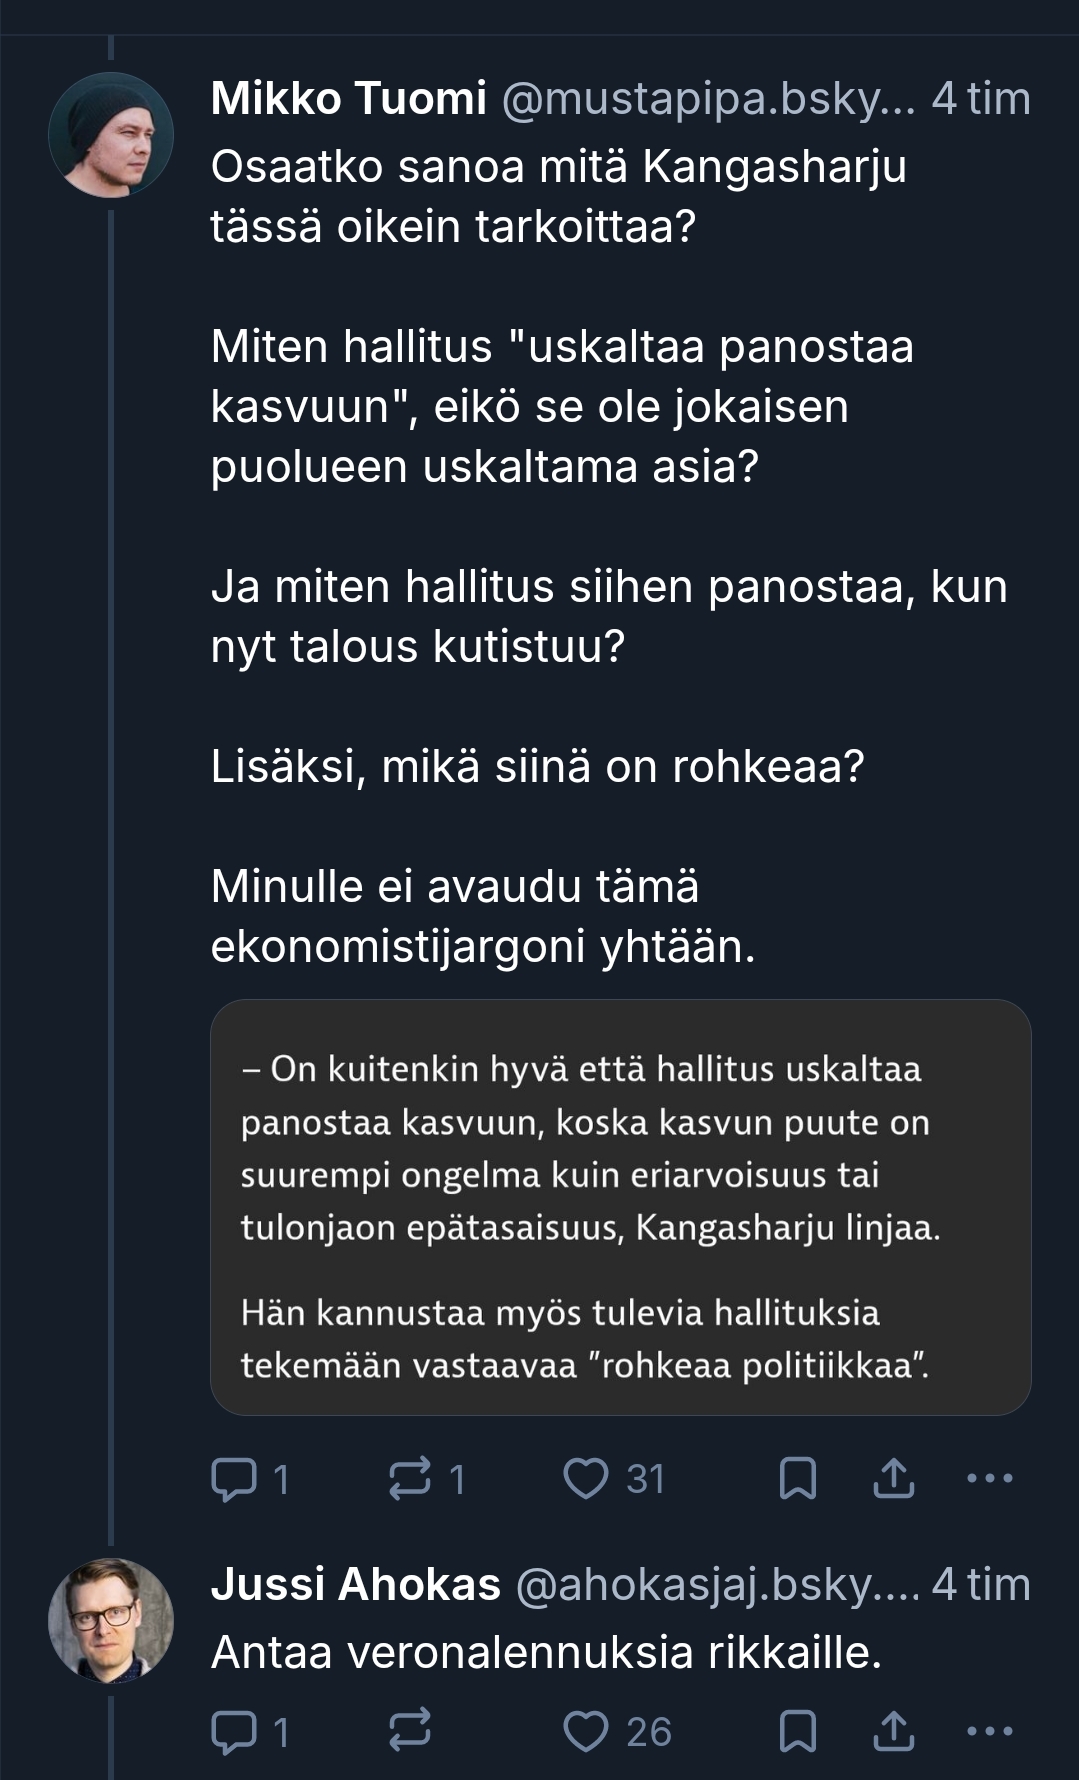Image resolution: width=1079 pixels, height=1780 pixels.
Task: Repost Mikko Tuomi's post
Action: (410, 1479)
